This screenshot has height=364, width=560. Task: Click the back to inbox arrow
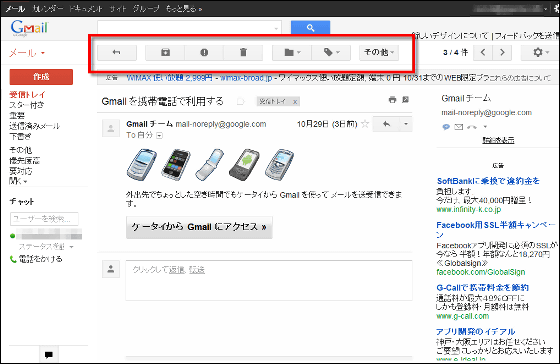117,53
